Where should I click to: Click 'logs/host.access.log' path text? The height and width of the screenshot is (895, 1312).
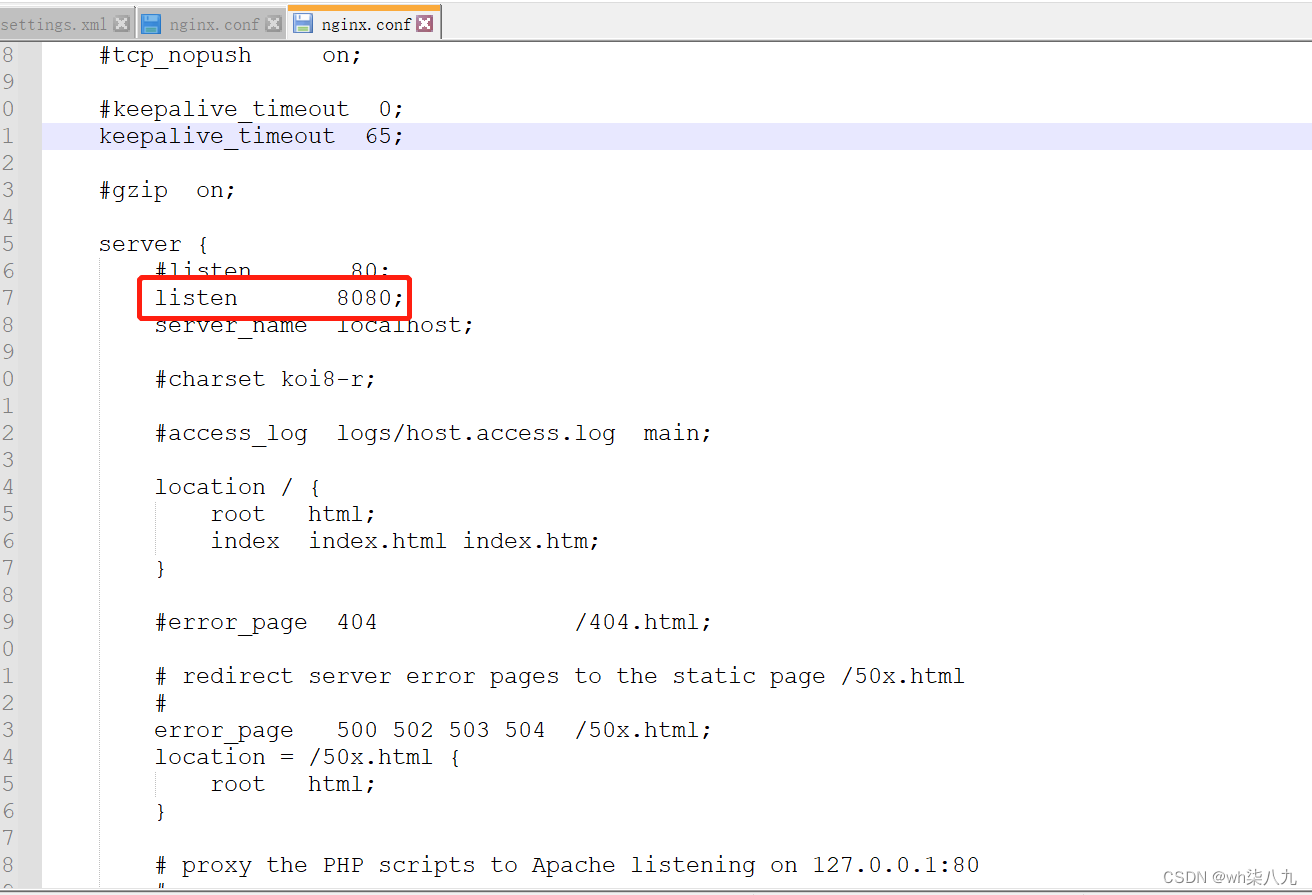click(476, 434)
